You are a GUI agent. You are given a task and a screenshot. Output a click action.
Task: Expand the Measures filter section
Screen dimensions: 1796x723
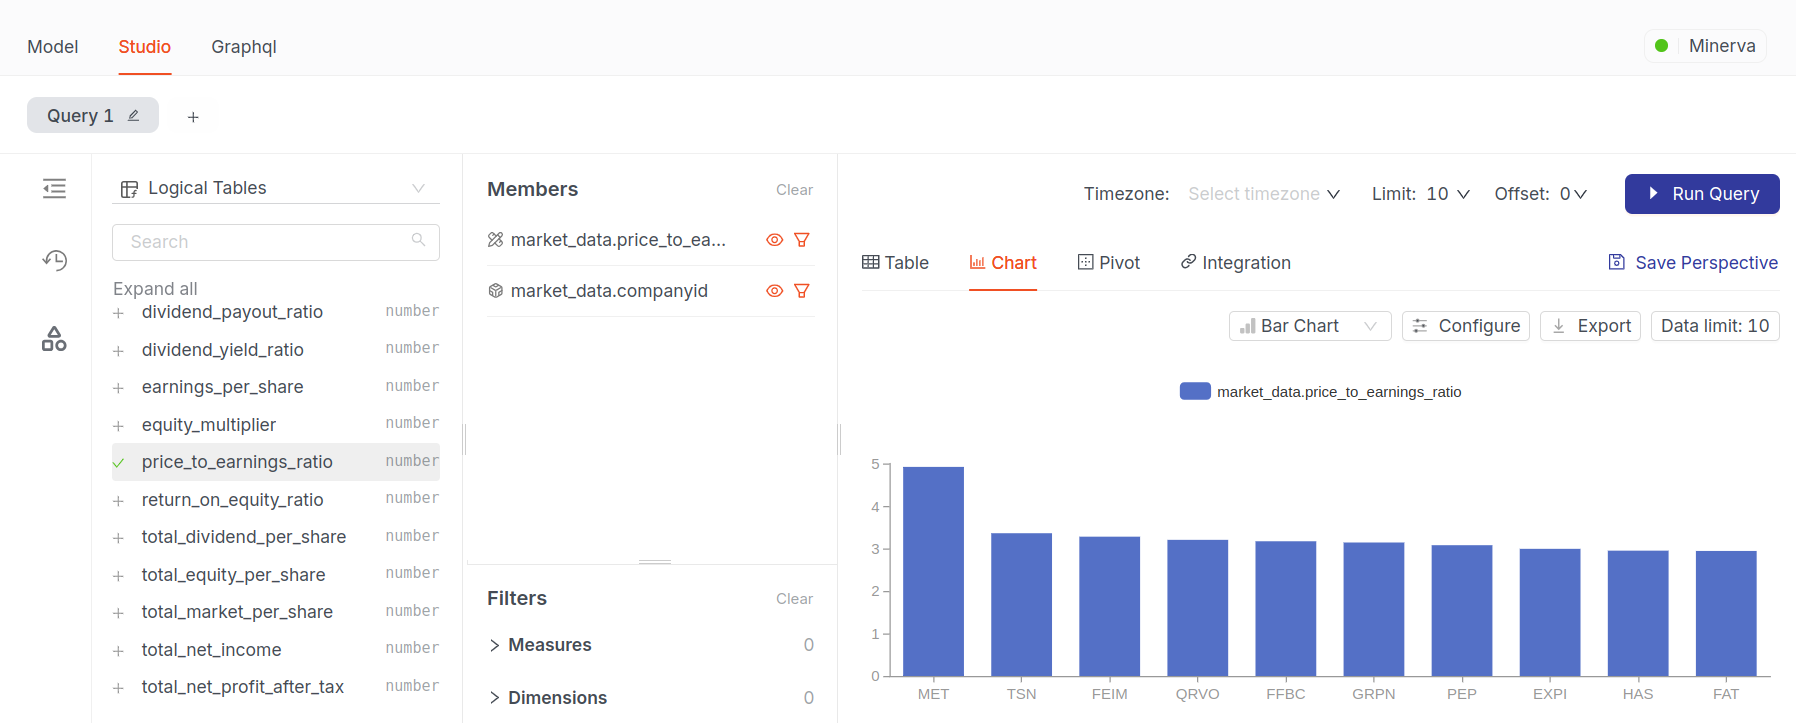click(x=540, y=645)
